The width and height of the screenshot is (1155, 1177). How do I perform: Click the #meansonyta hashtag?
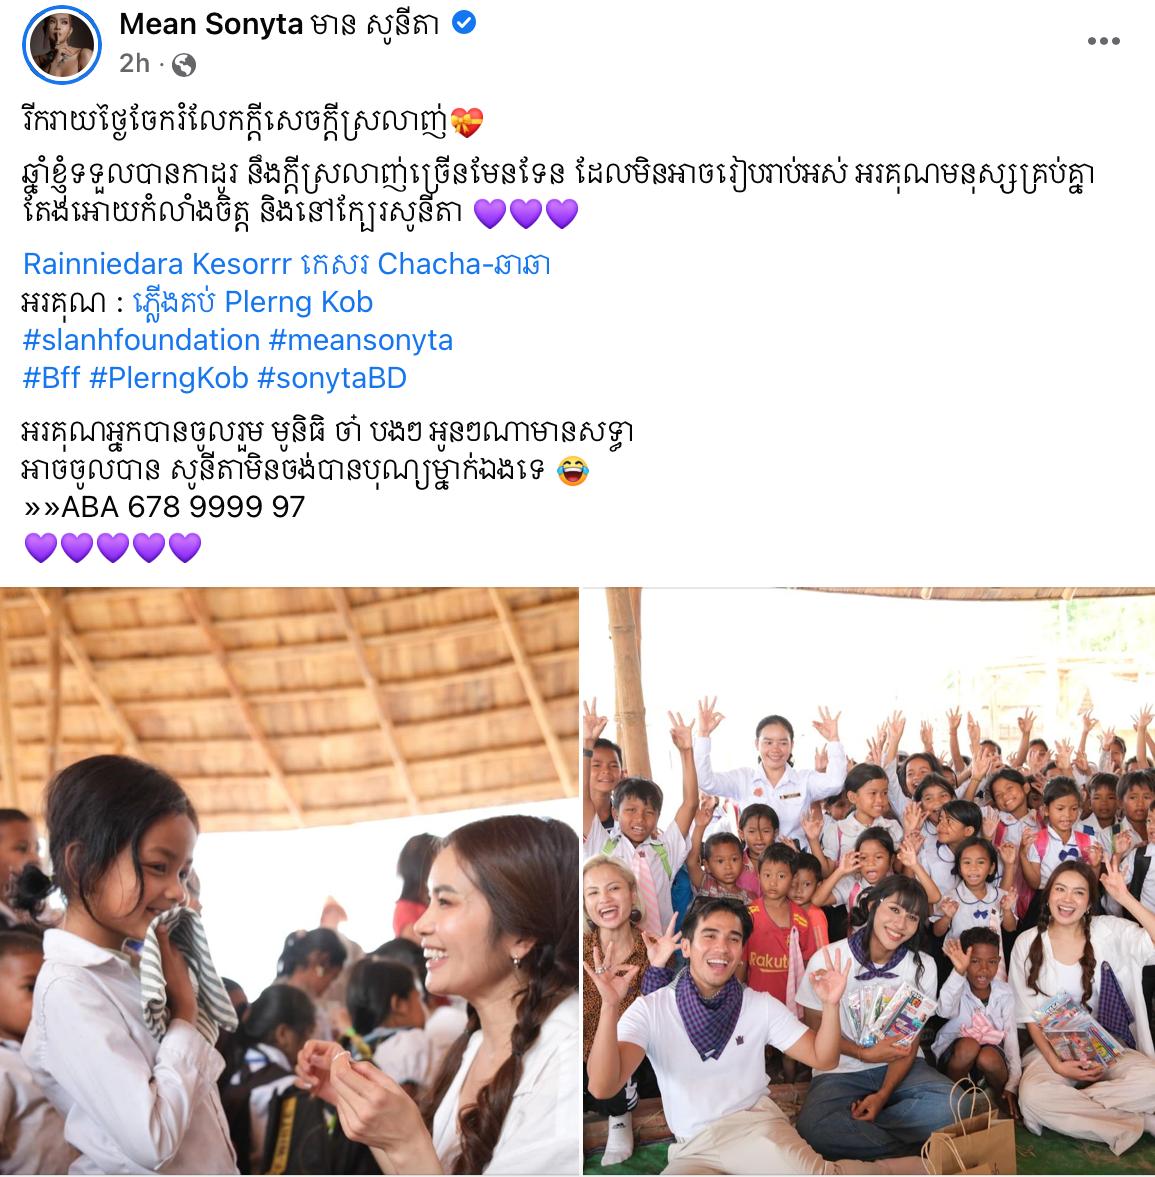(x=361, y=340)
